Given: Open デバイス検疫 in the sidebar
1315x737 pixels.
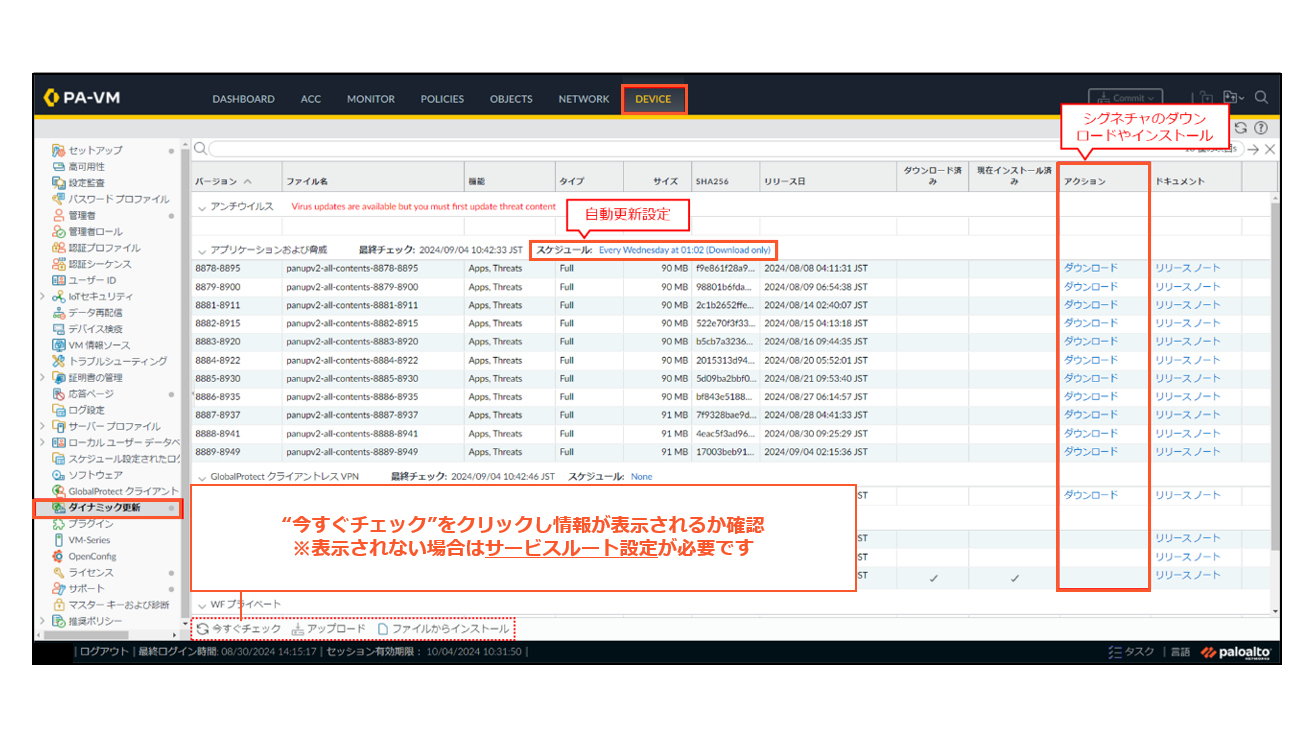Looking at the screenshot, I should 95,328.
